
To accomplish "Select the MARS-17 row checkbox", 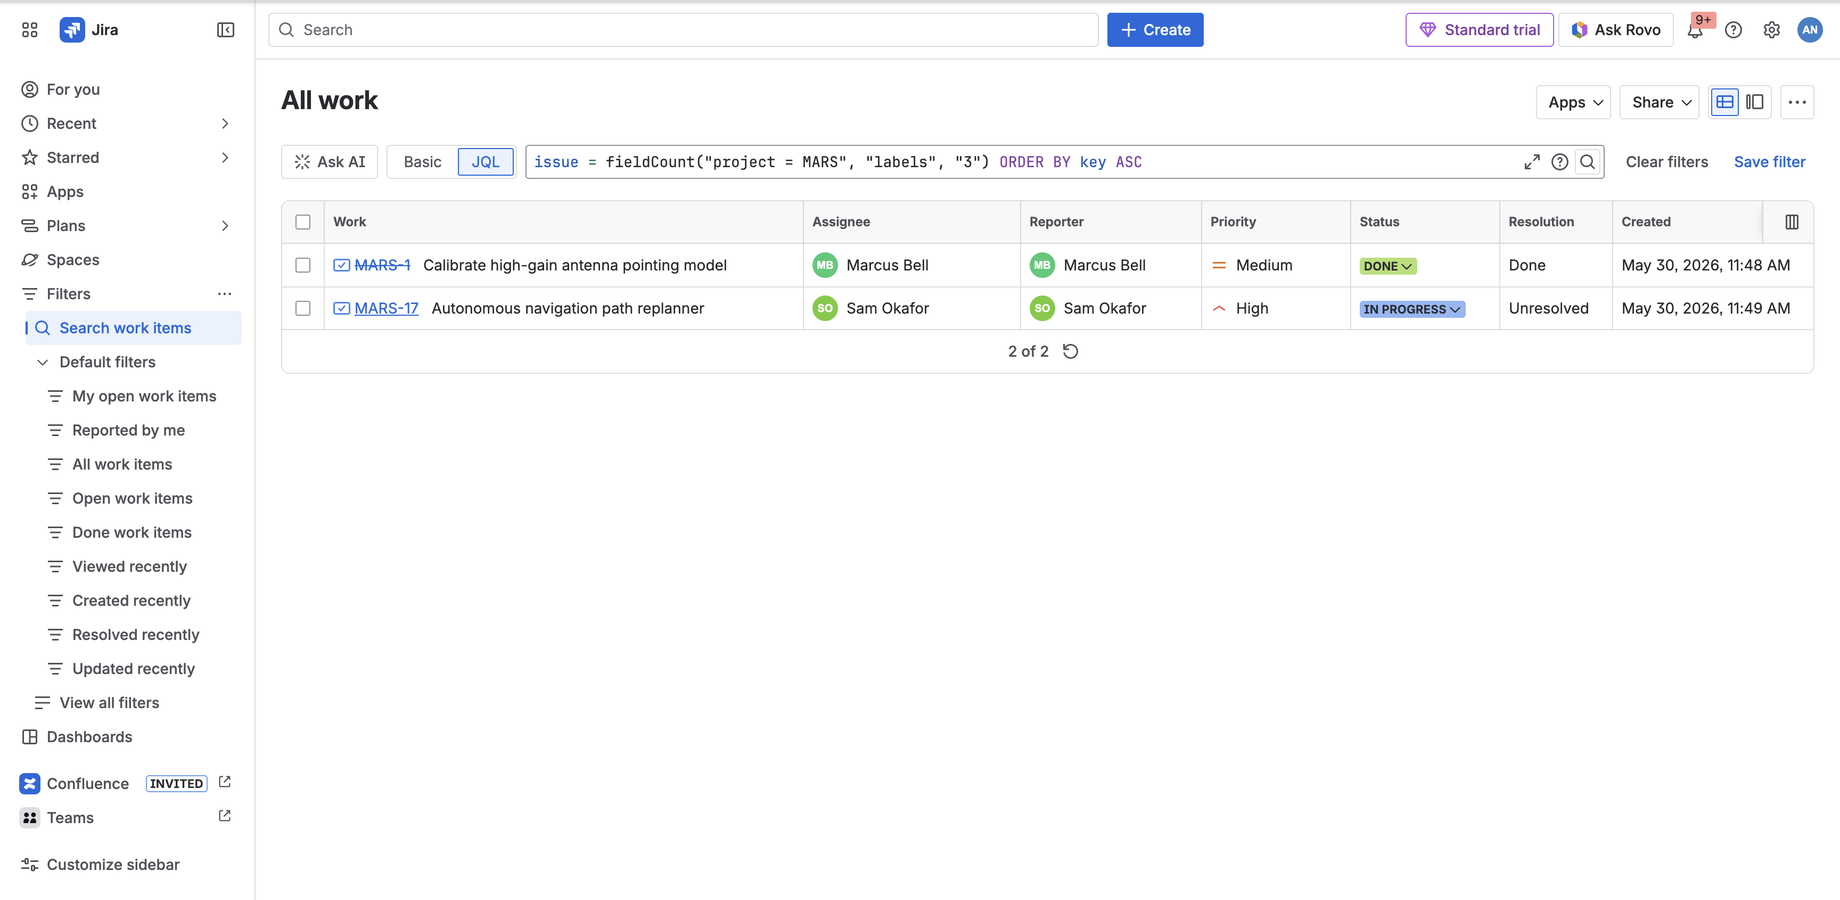I will 303,308.
